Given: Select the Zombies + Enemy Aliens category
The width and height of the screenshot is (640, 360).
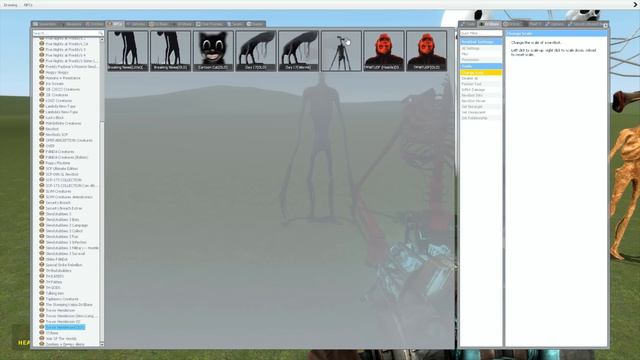Looking at the screenshot, I should (65, 344).
